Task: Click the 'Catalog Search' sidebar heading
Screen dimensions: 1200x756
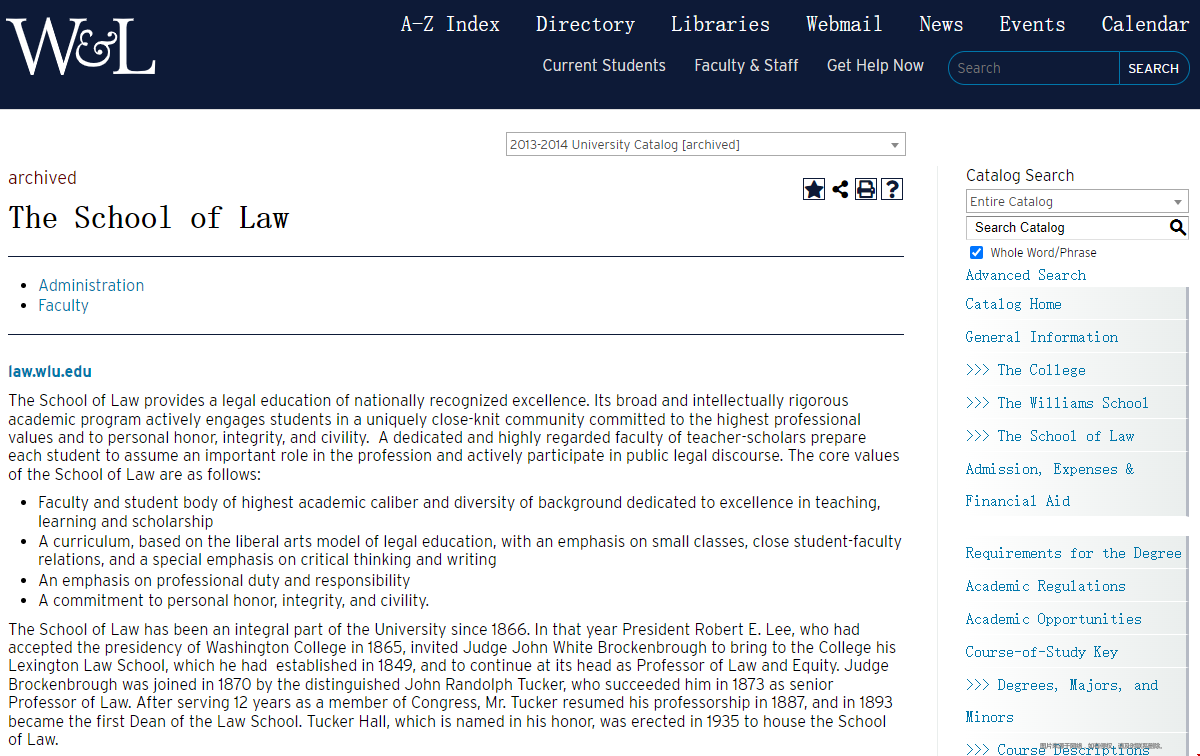Action: pos(1020,175)
